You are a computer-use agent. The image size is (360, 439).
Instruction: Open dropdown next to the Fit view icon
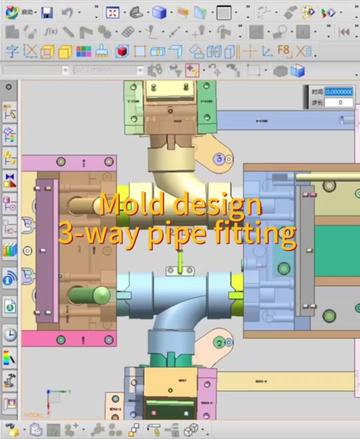click(x=124, y=13)
